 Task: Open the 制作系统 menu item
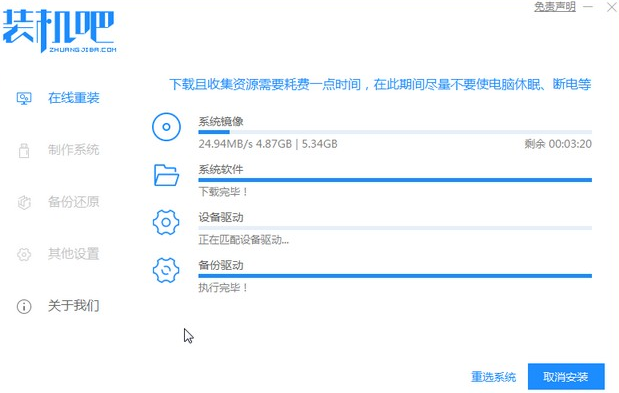(x=73, y=150)
